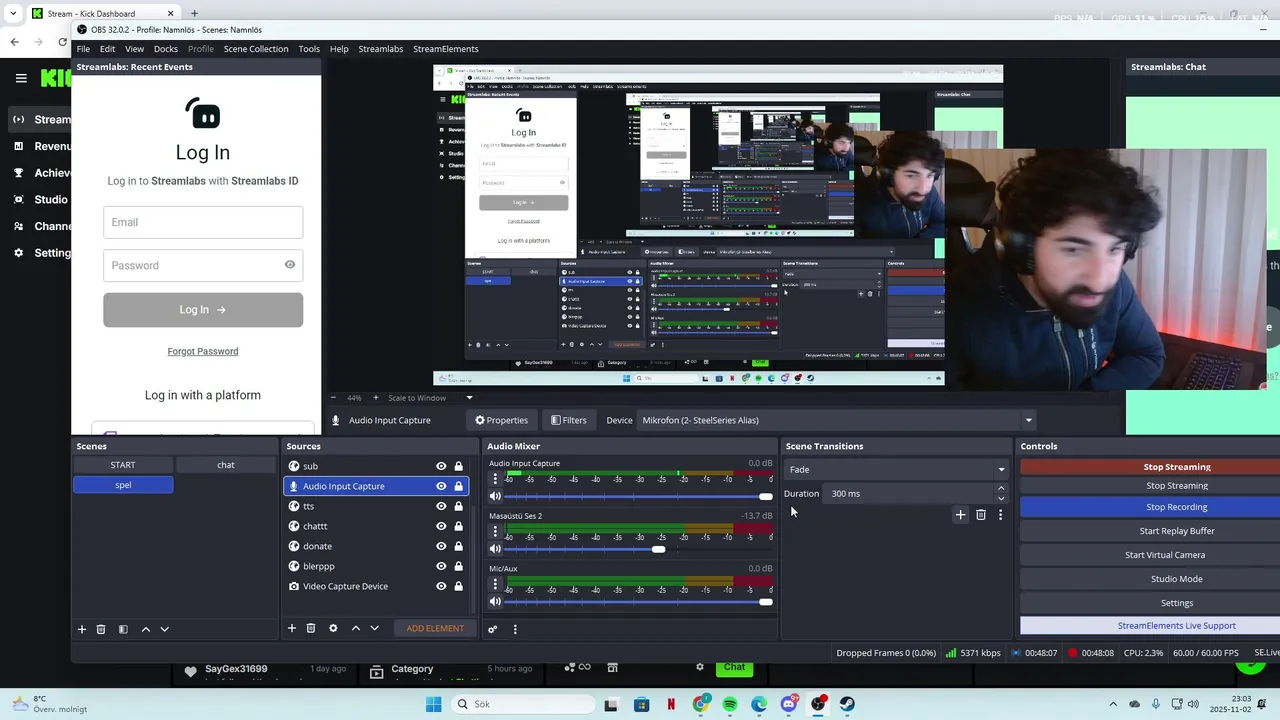Move source down arrow in Sources panel

pos(375,628)
